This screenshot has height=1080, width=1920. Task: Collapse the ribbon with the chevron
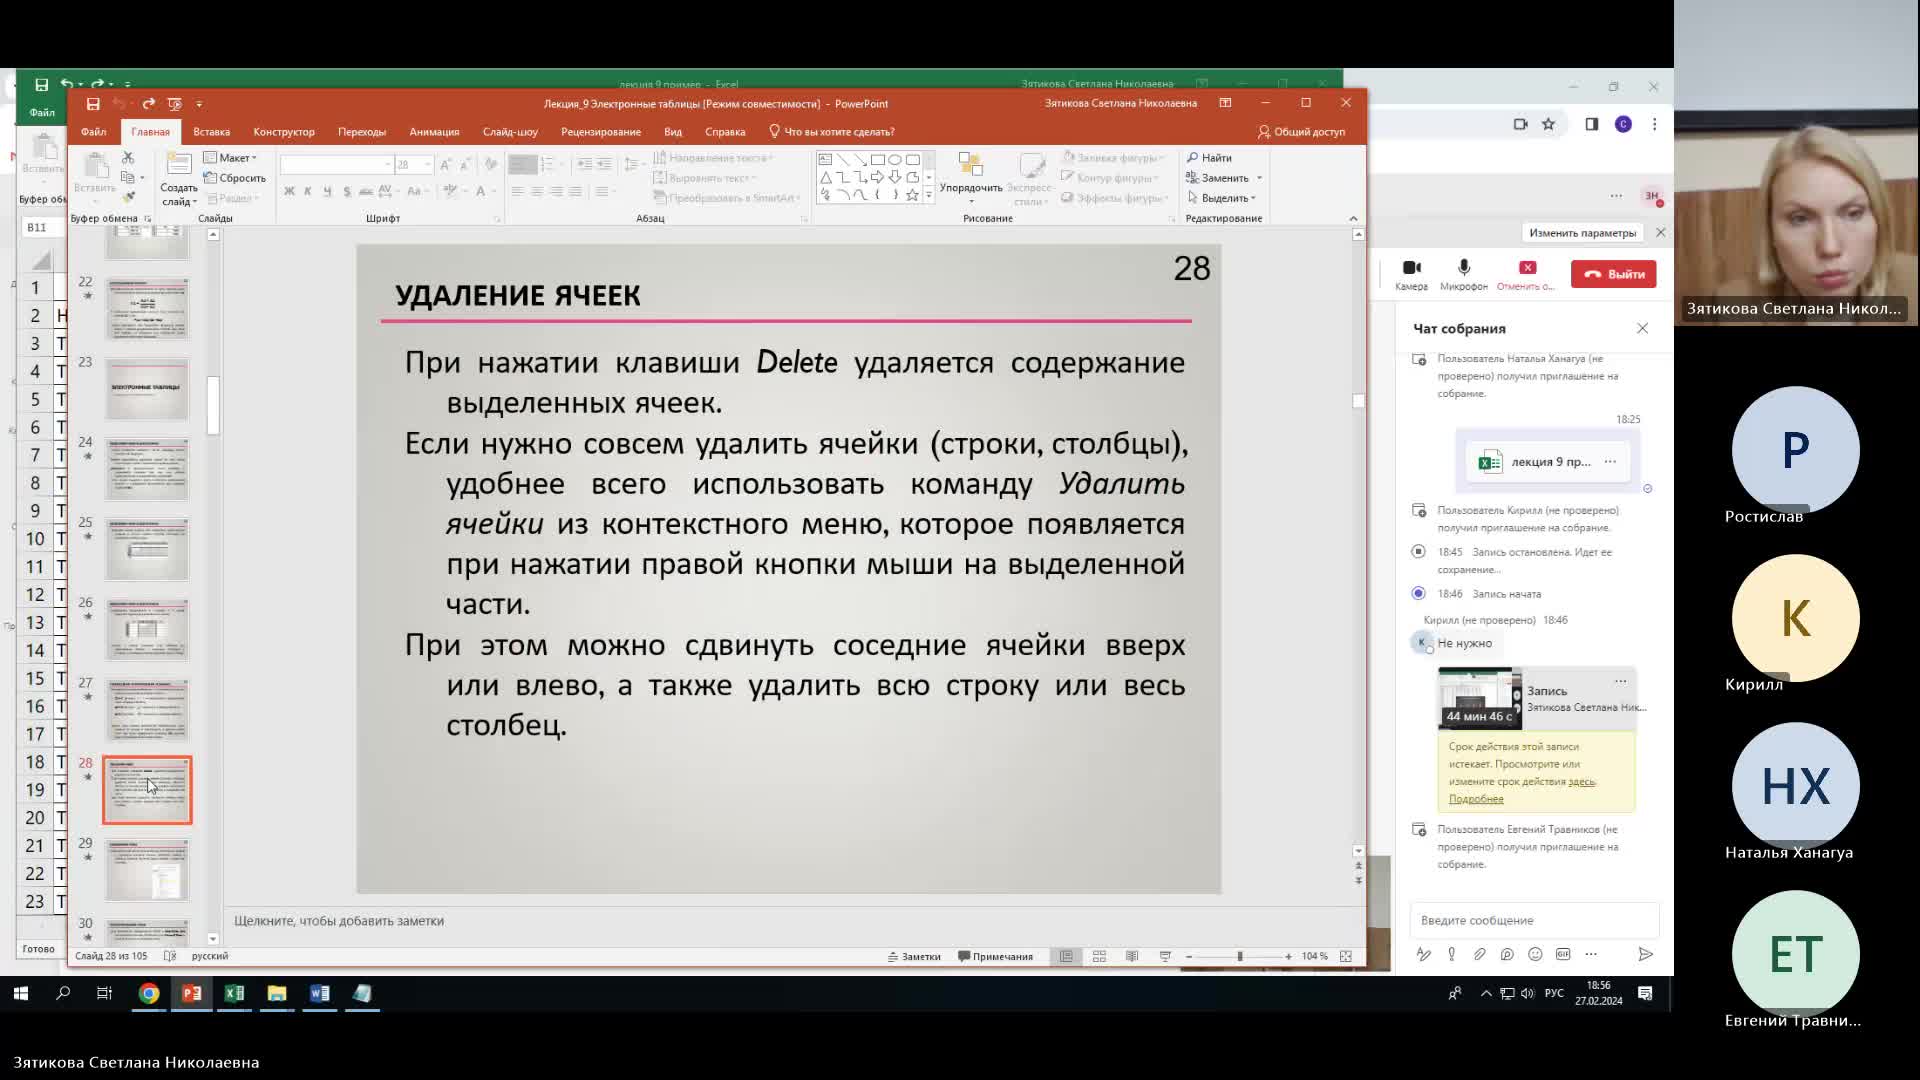(1353, 218)
